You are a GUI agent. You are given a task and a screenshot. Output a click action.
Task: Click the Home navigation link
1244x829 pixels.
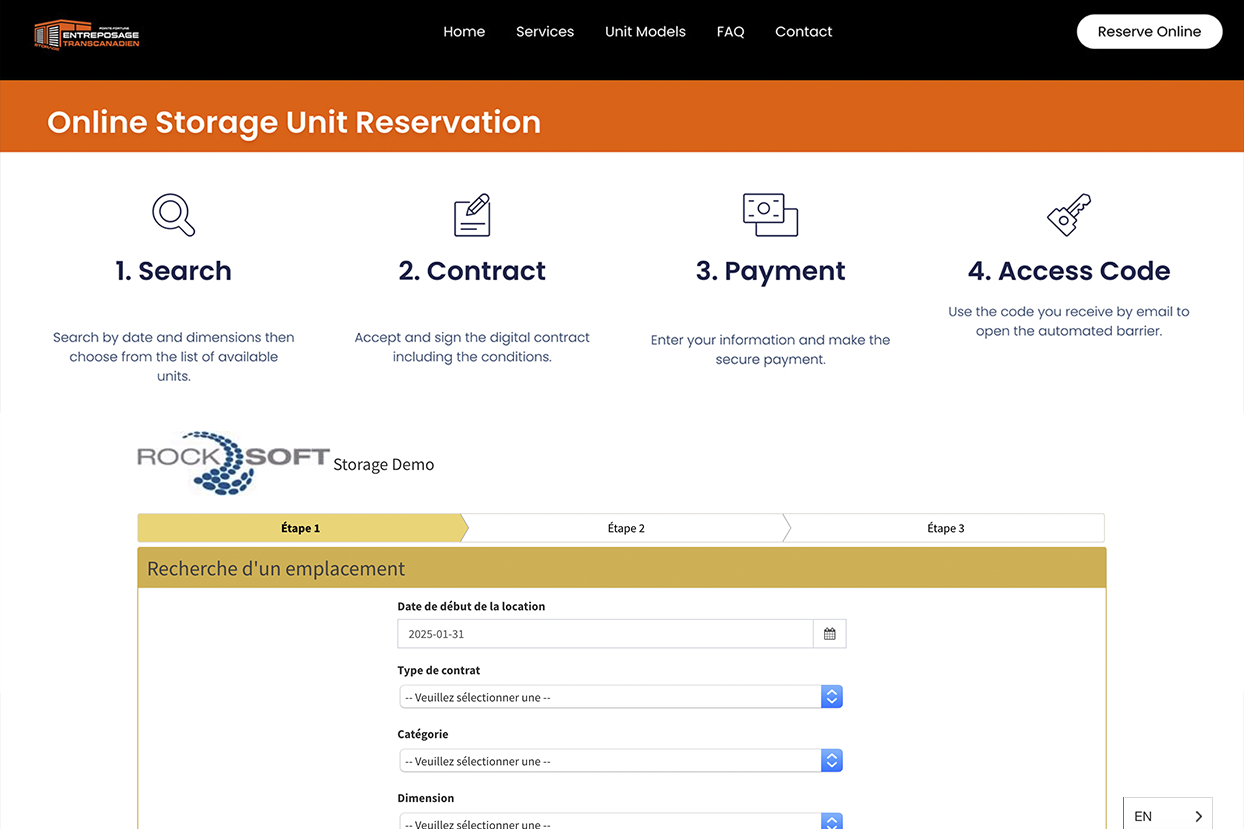point(463,31)
